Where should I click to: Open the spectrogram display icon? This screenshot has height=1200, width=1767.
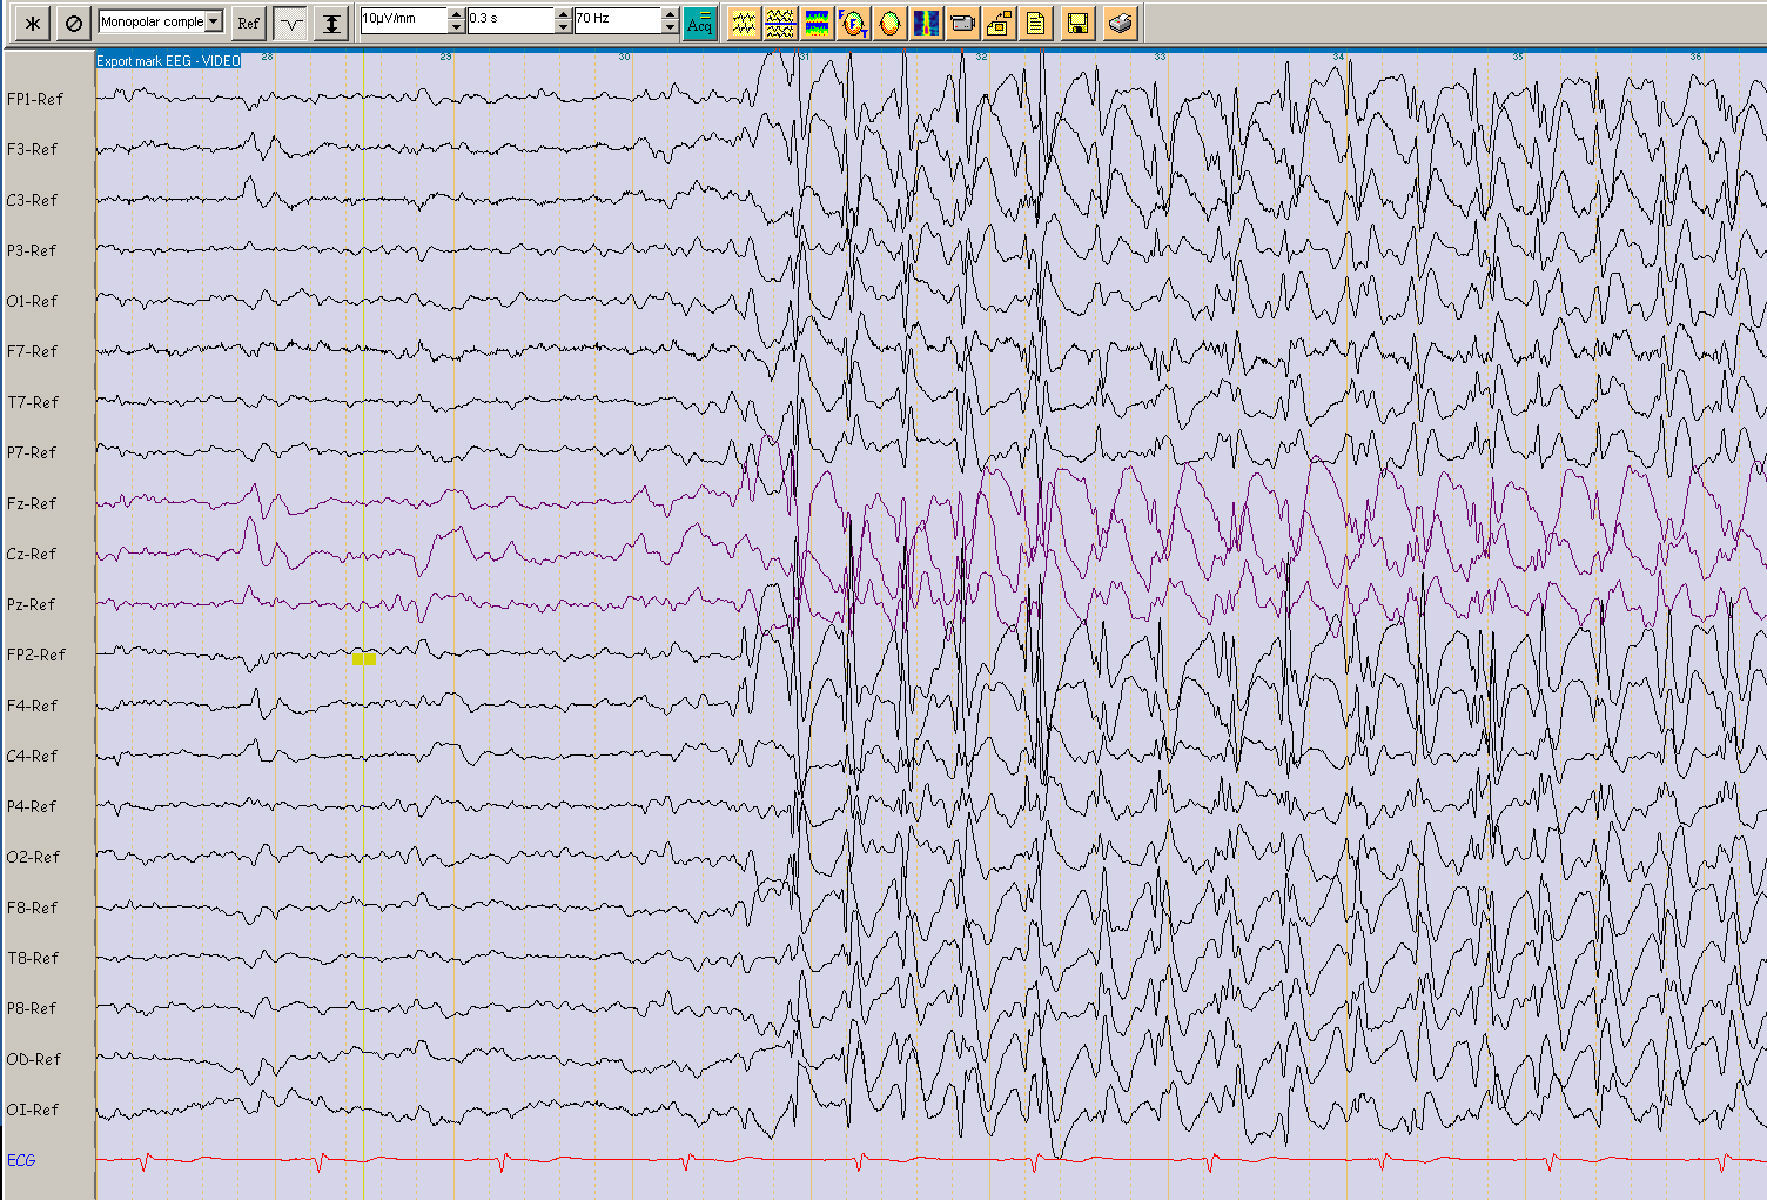tap(926, 23)
